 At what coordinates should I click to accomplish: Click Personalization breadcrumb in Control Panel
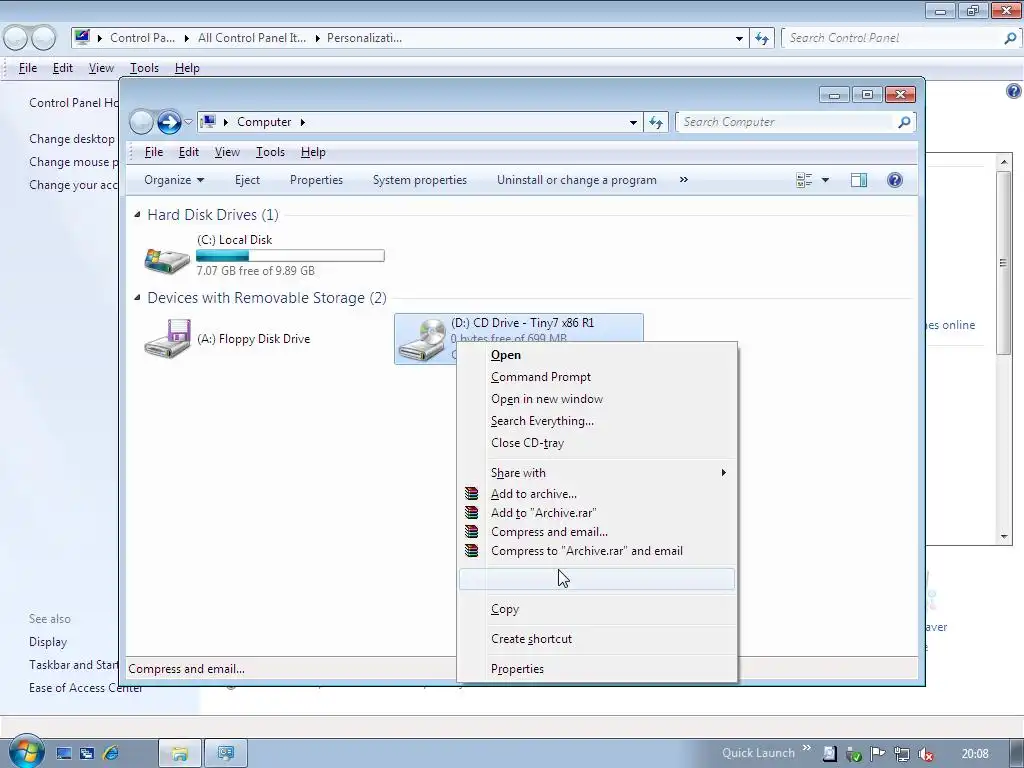point(364,38)
